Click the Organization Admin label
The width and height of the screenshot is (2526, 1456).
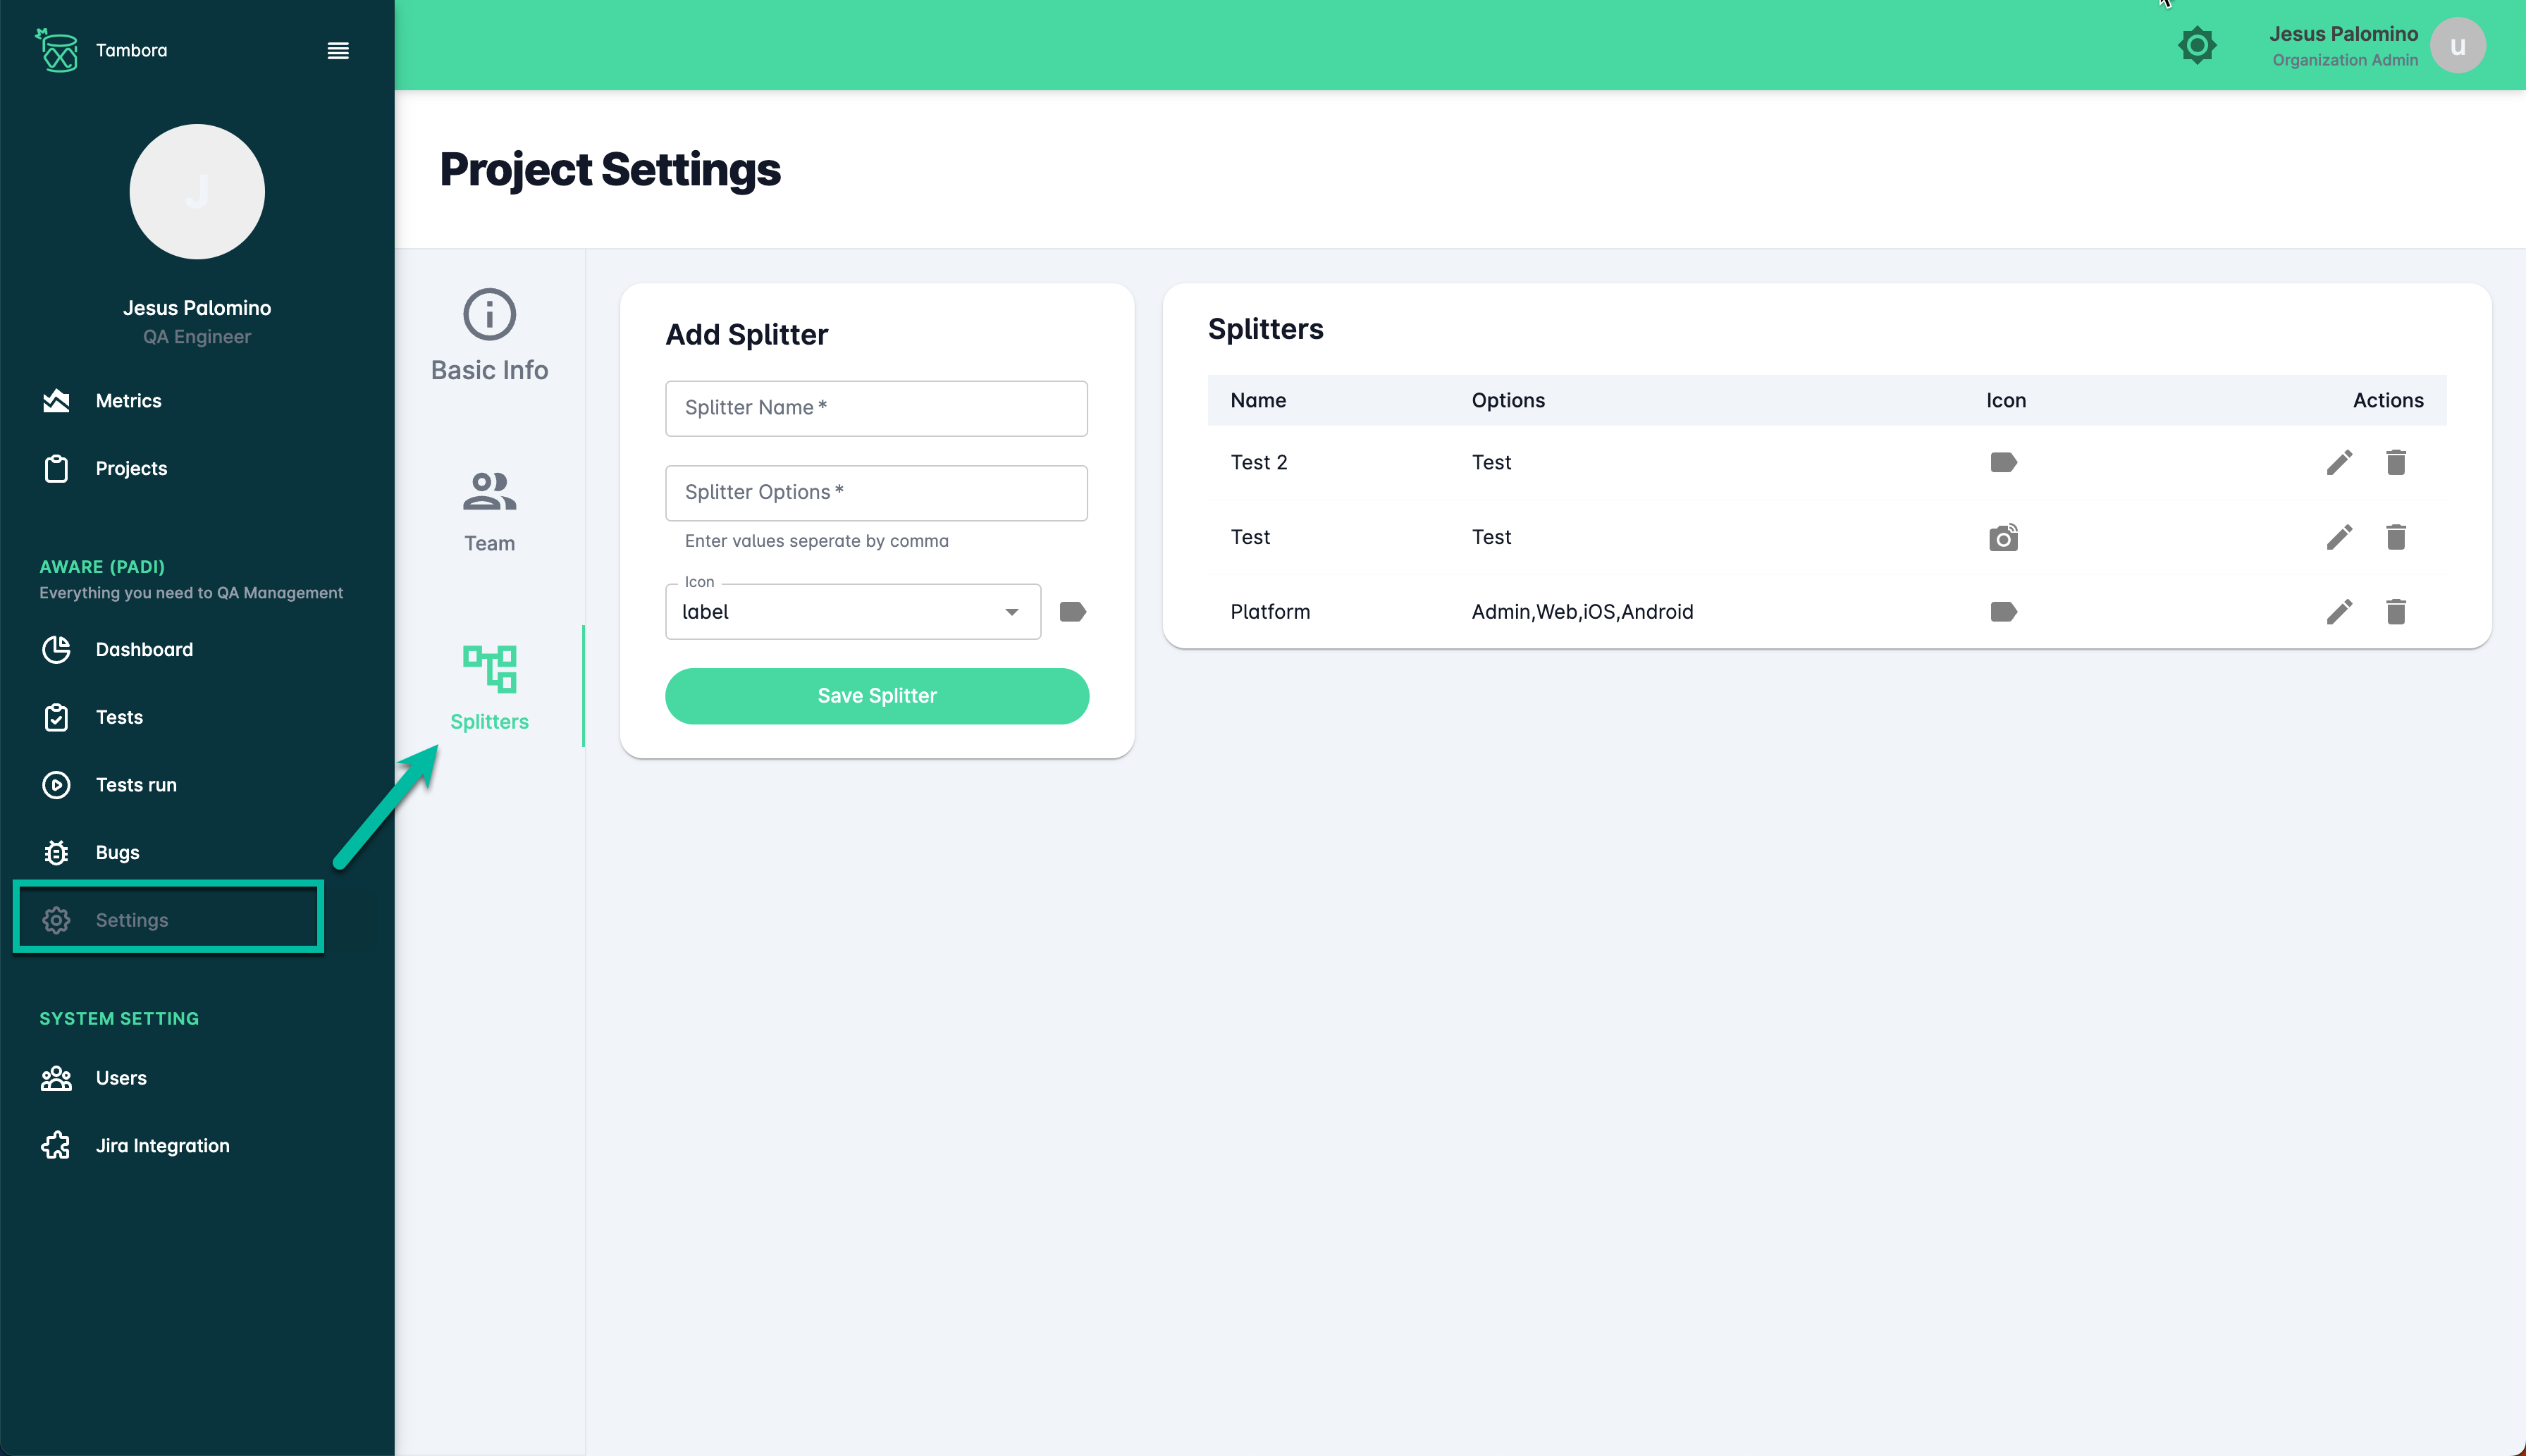[x=2345, y=60]
